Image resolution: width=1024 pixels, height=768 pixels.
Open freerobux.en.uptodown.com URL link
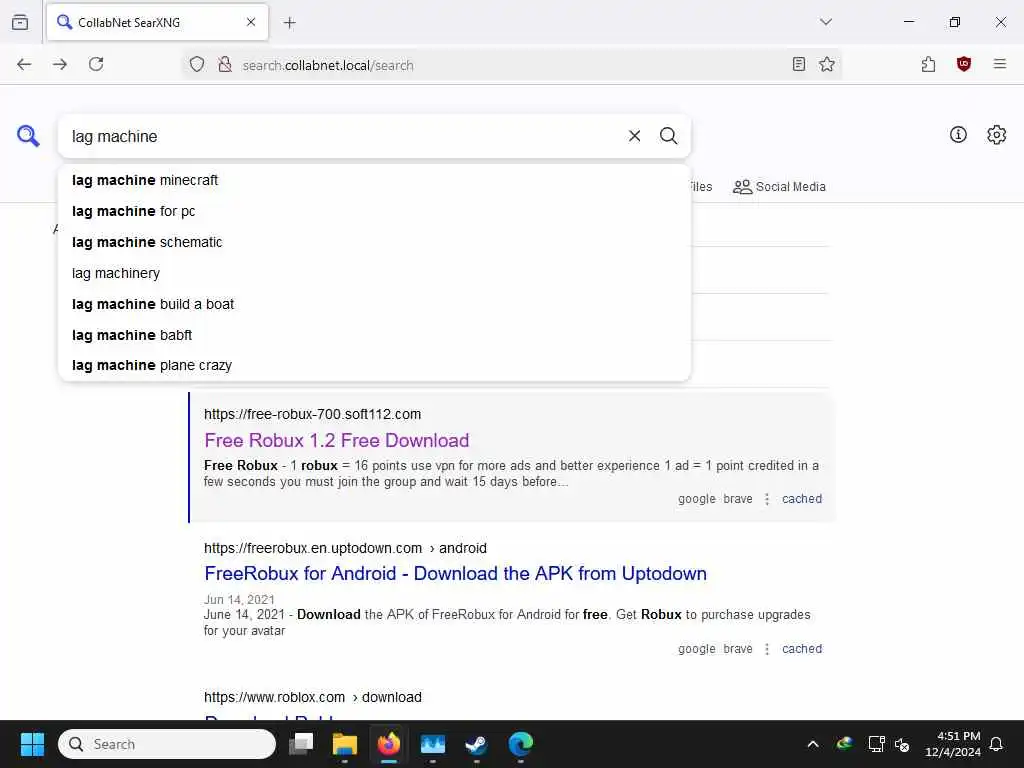tap(345, 548)
